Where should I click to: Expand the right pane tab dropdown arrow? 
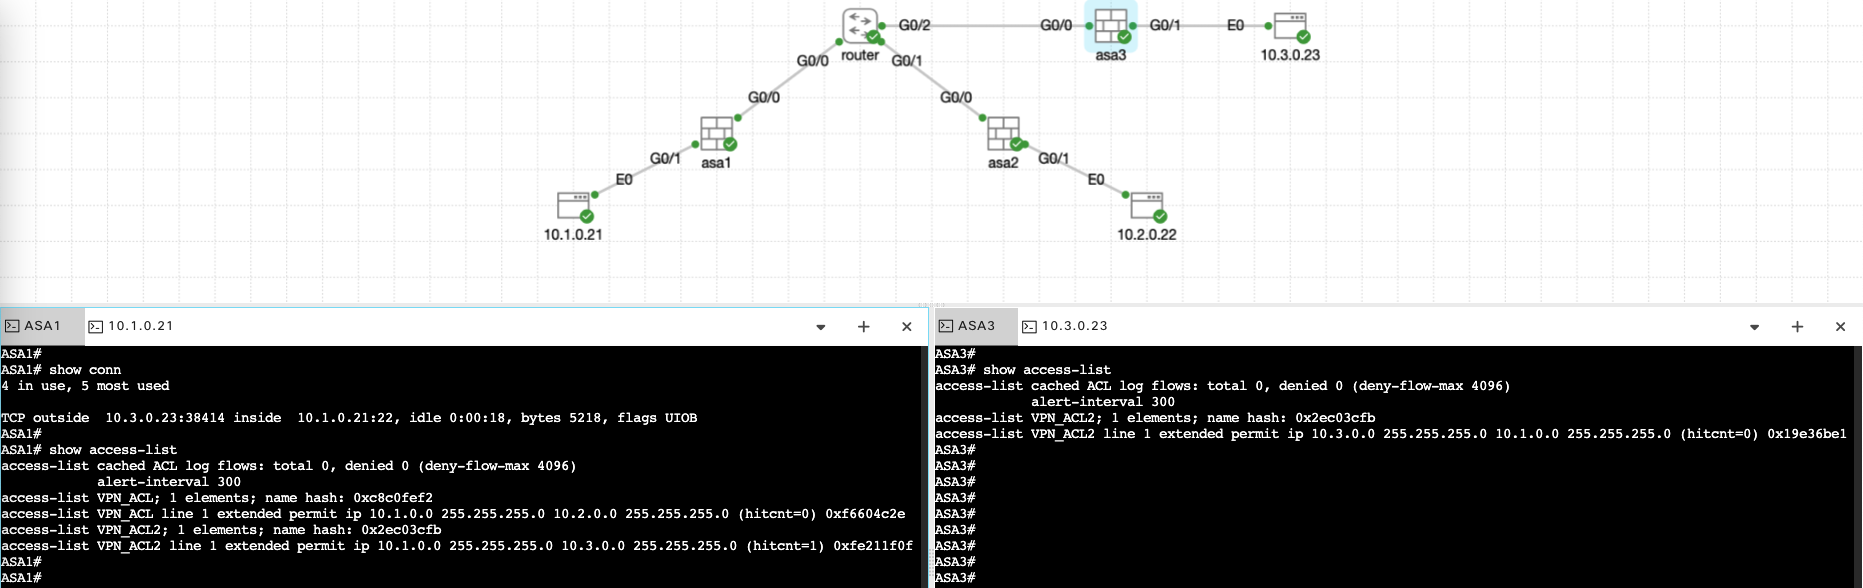[x=1754, y=327]
